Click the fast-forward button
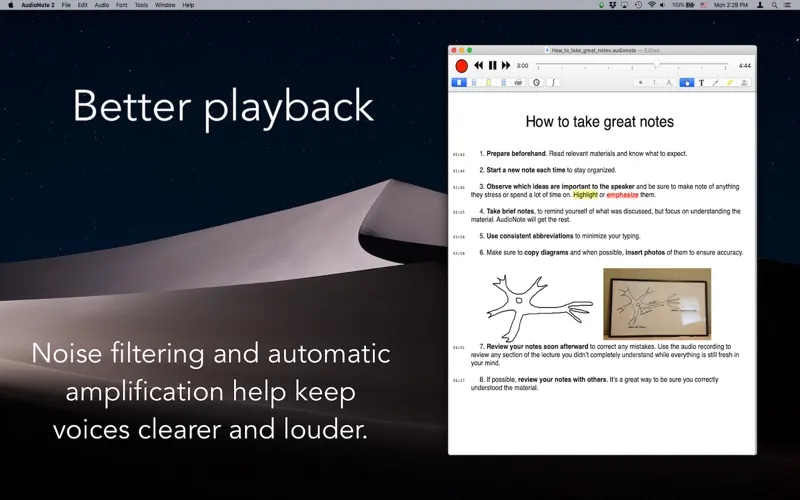 [x=506, y=65]
